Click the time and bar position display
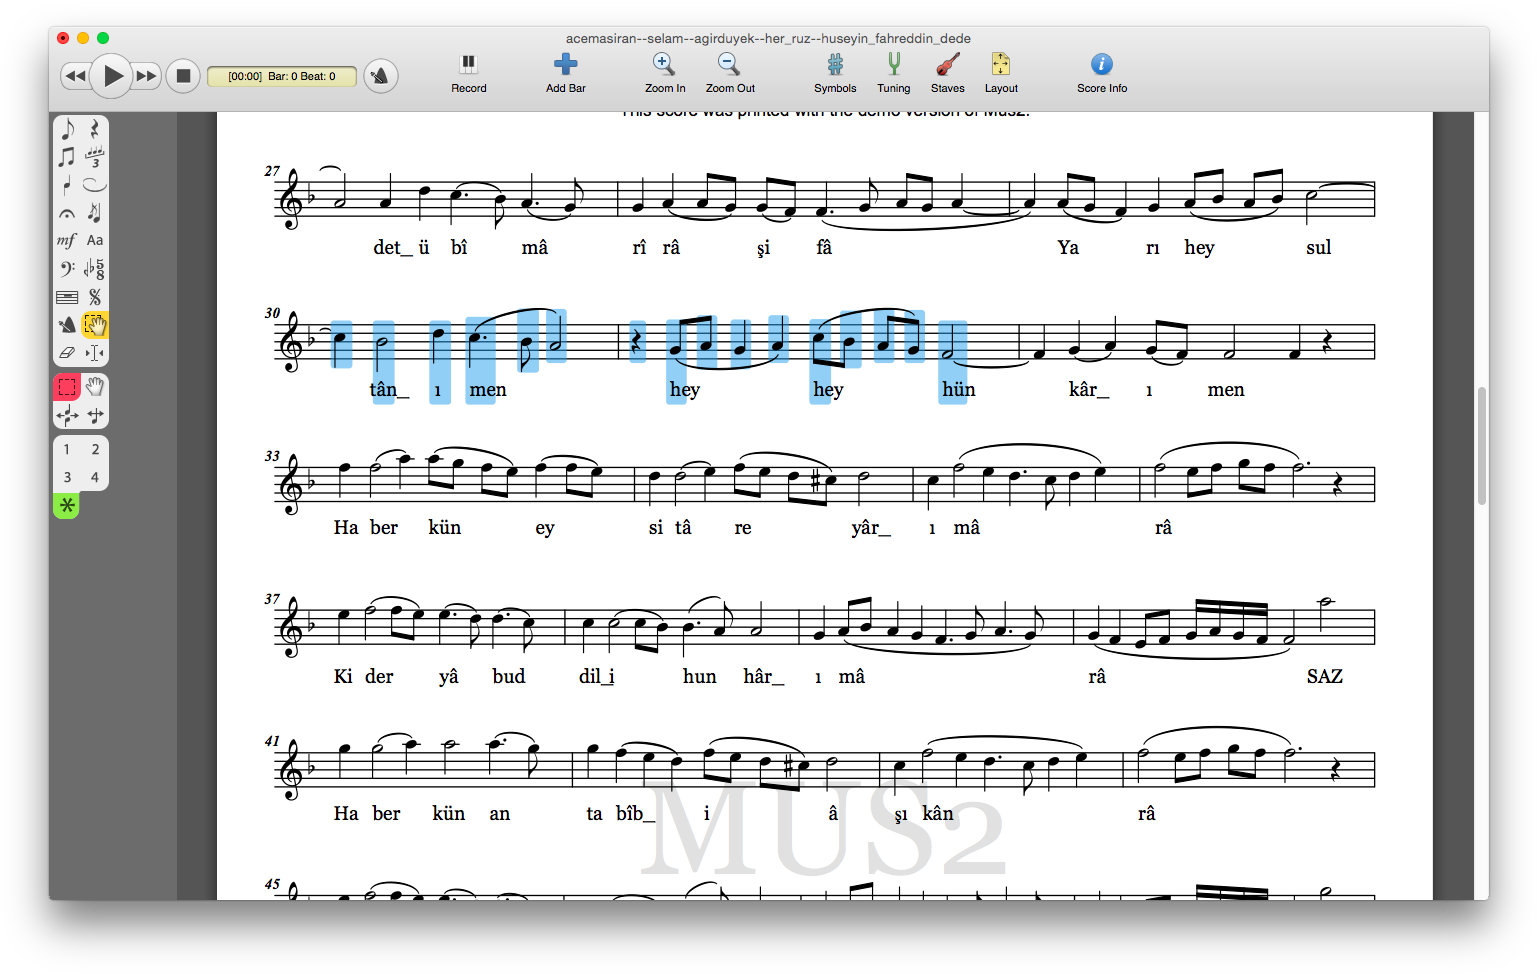1537x974 pixels. tap(282, 76)
